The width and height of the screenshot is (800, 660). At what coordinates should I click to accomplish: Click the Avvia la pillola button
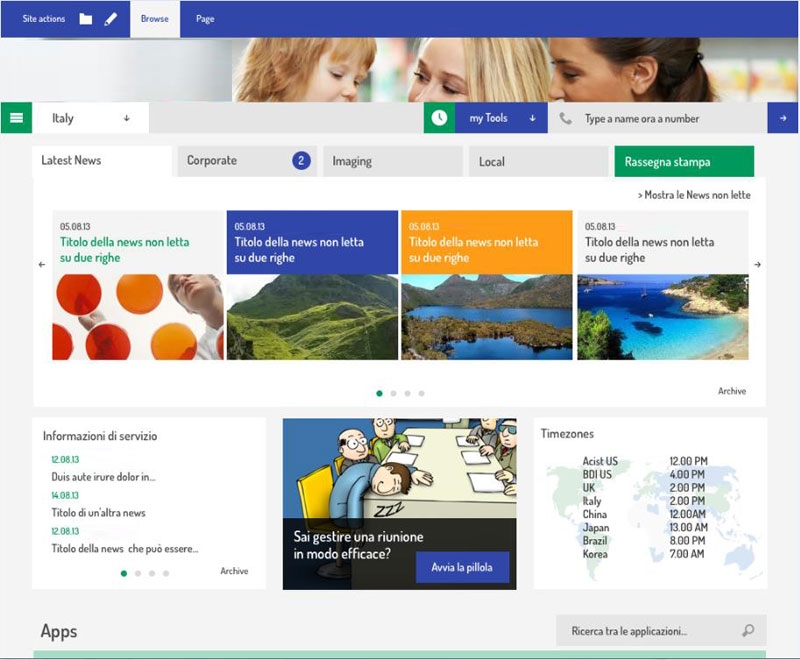[462, 567]
